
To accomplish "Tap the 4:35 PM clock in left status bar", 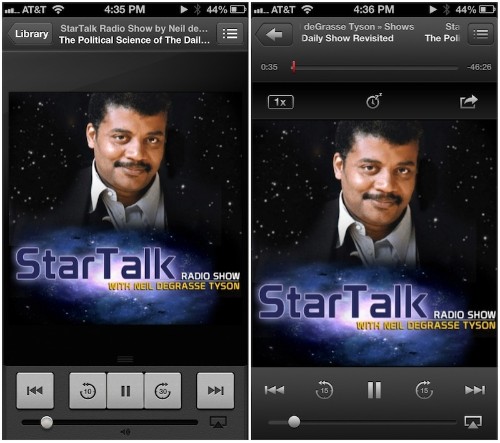I will coord(124,9).
